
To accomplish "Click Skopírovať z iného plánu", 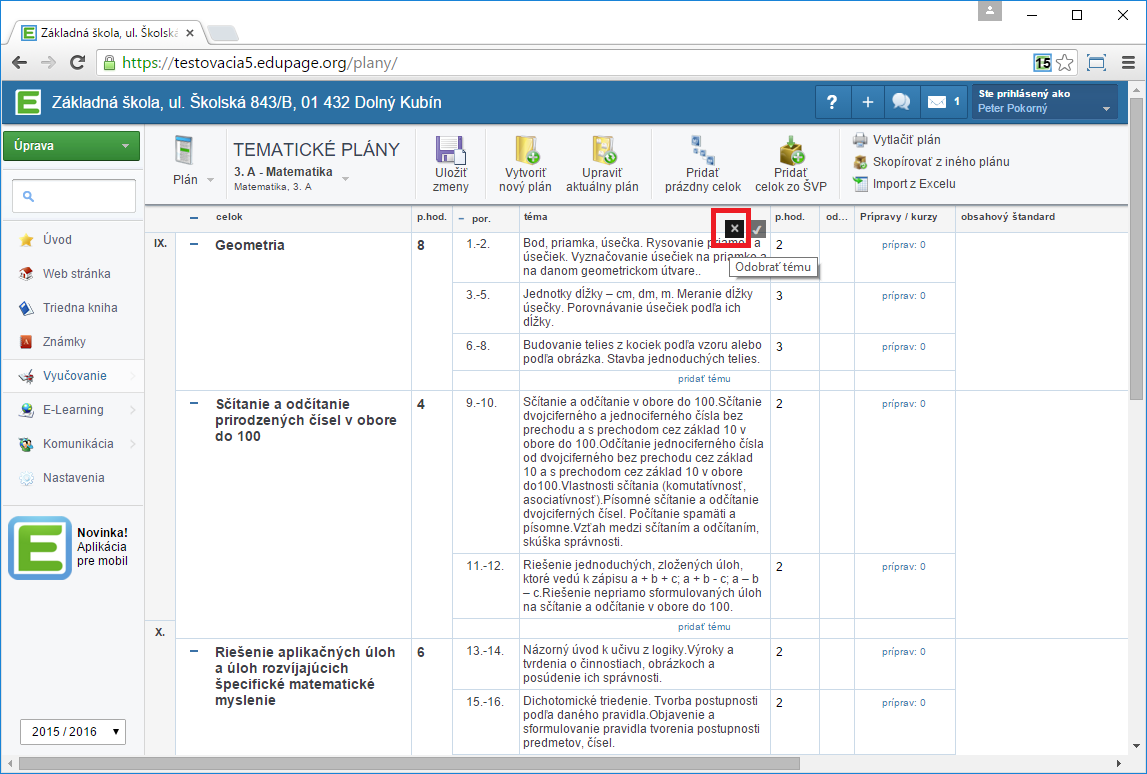I will point(940,161).
